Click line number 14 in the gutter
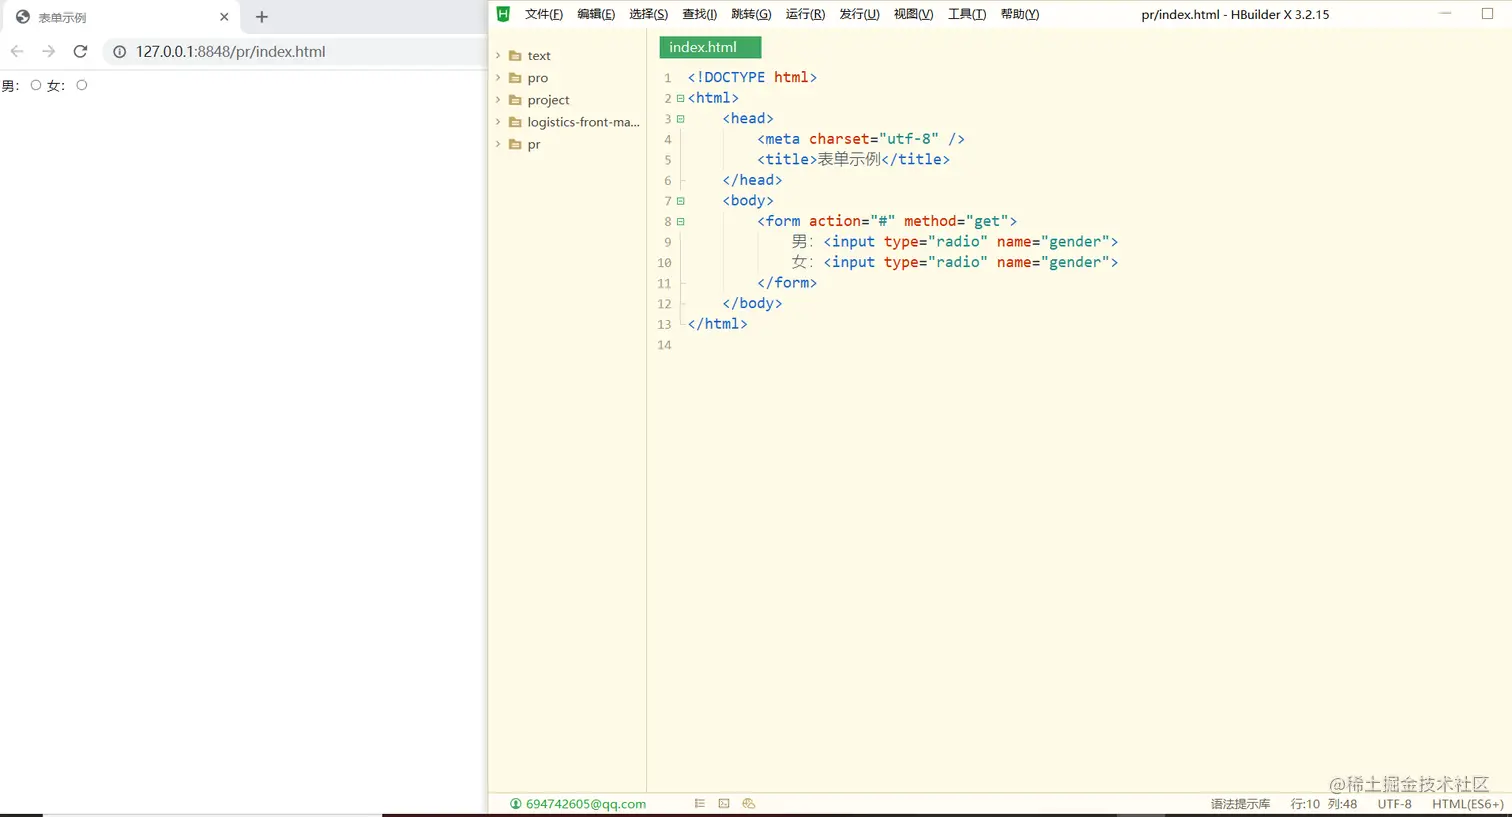 pyautogui.click(x=664, y=345)
